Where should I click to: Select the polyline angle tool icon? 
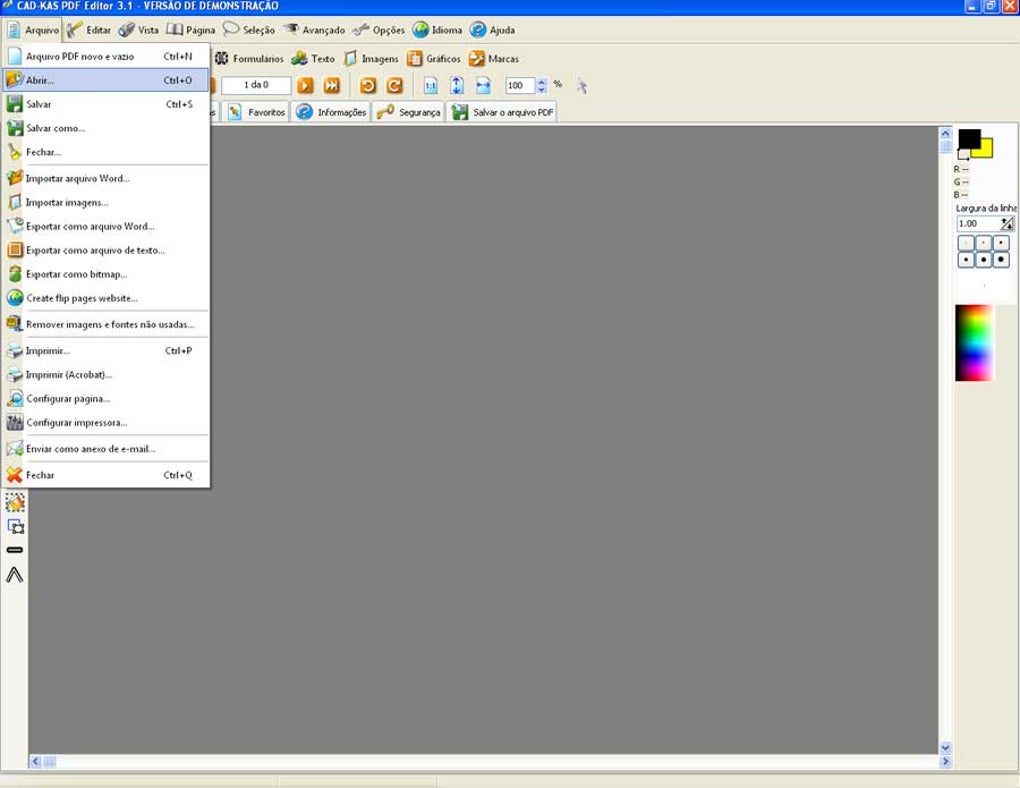point(14,575)
